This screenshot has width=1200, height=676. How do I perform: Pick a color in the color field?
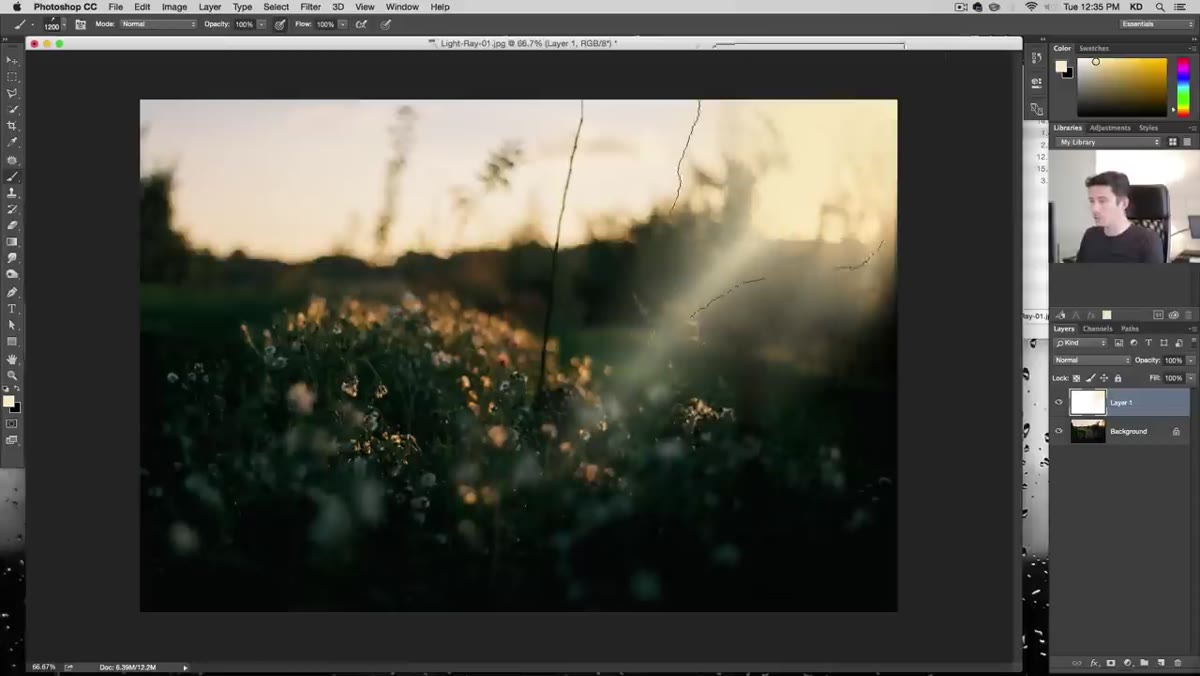tap(1122, 87)
